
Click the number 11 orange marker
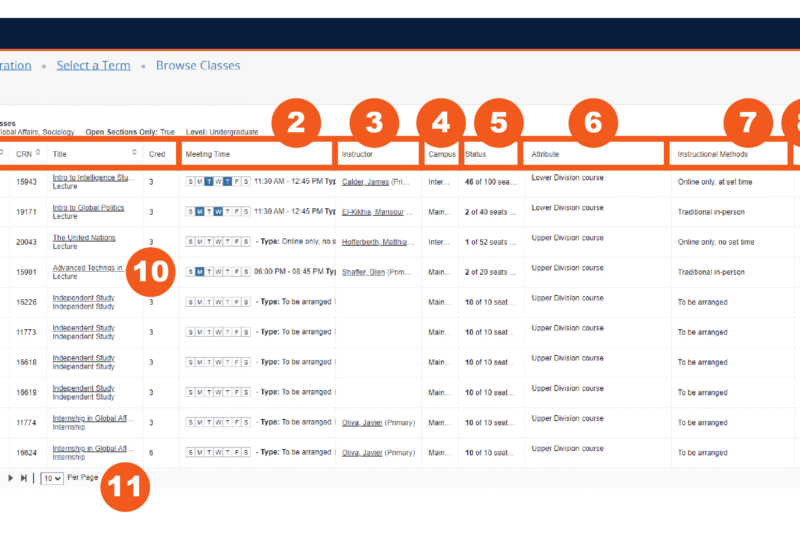point(125,487)
